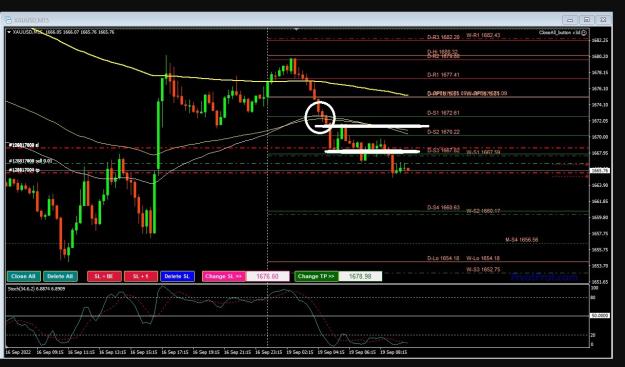Click the green Change TP >> button

click(316, 276)
